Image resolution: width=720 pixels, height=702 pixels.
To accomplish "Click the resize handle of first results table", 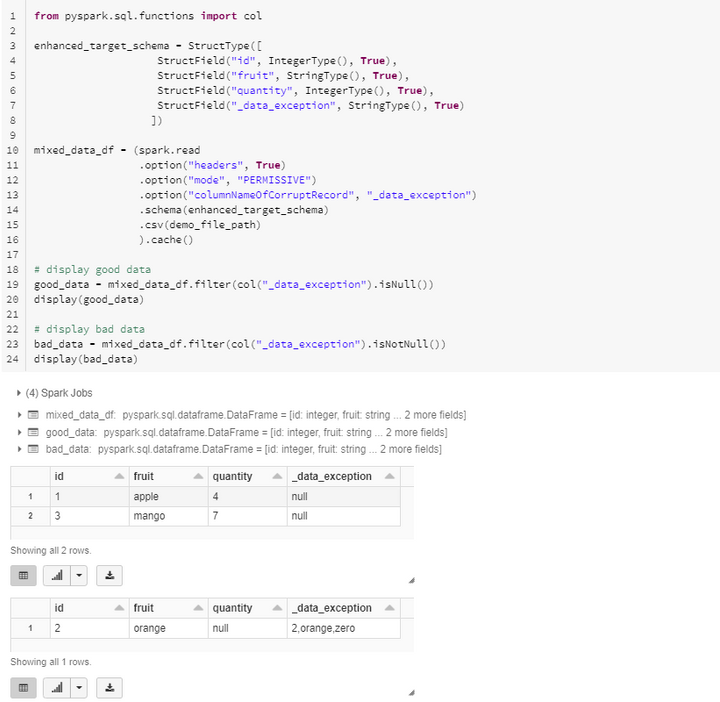I will click(411, 581).
